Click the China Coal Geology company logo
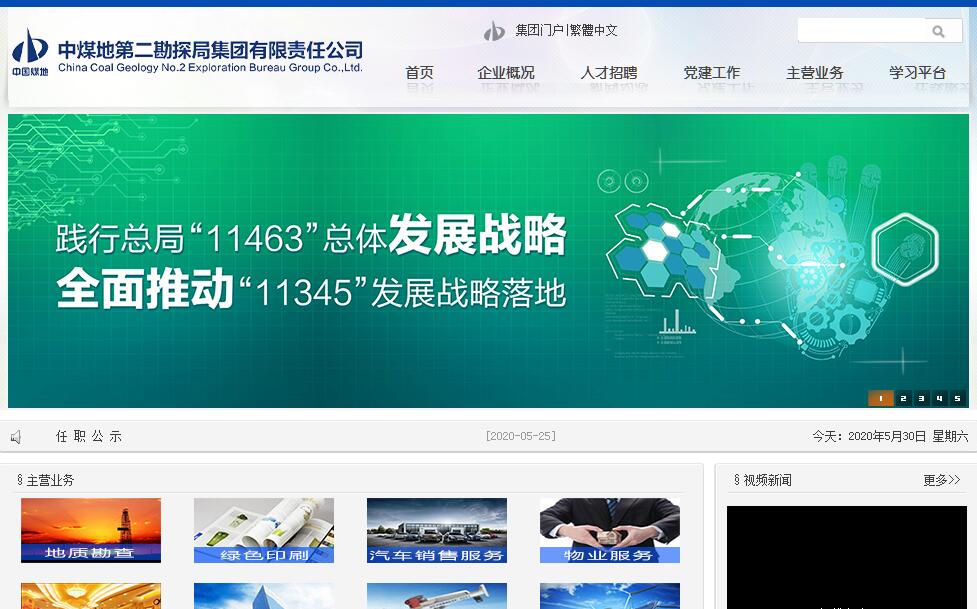Screen dimensions: 977x609 30,53
